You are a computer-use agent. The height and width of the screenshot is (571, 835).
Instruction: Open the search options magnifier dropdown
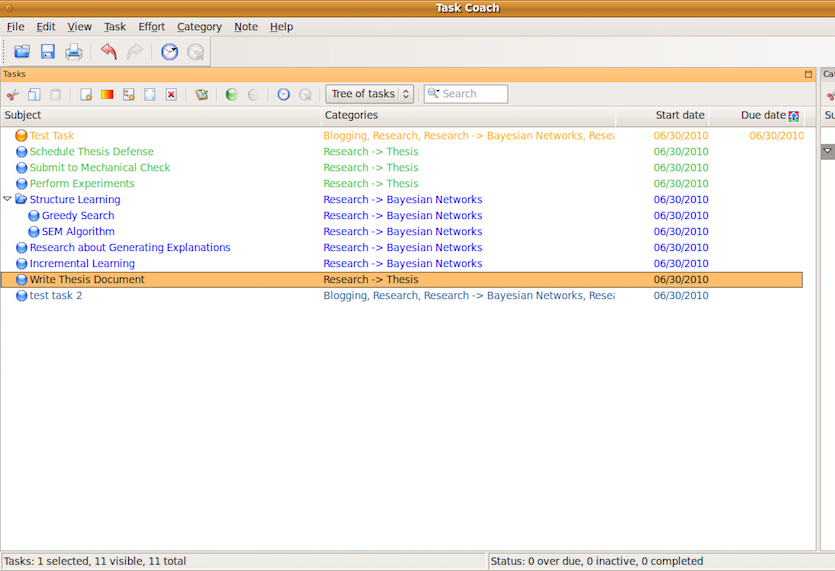(x=433, y=94)
